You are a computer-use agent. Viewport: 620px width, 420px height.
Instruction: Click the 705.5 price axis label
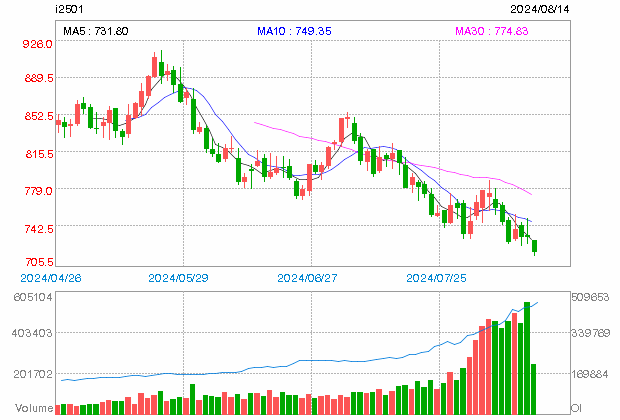point(40,261)
